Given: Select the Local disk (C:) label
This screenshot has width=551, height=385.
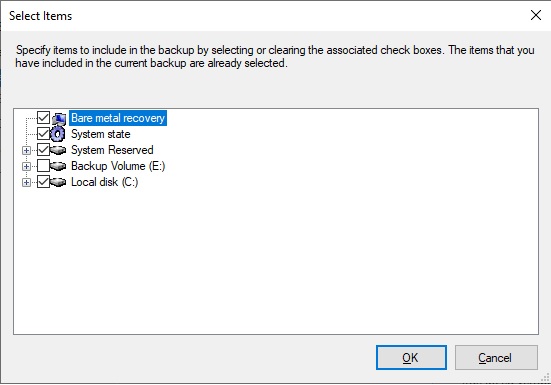Looking at the screenshot, I should [x=104, y=182].
